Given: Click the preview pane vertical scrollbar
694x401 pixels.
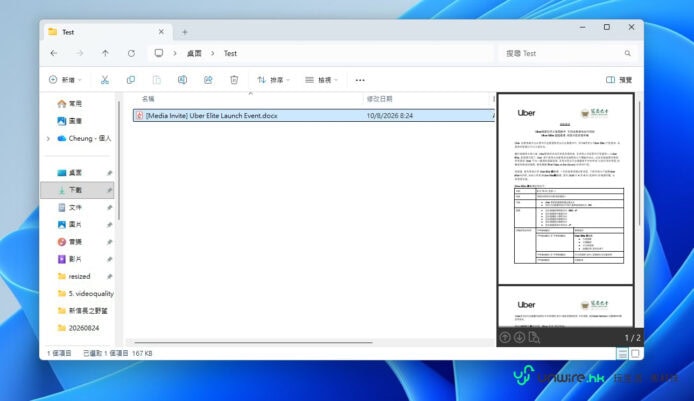Looking at the screenshot, I should (640, 163).
